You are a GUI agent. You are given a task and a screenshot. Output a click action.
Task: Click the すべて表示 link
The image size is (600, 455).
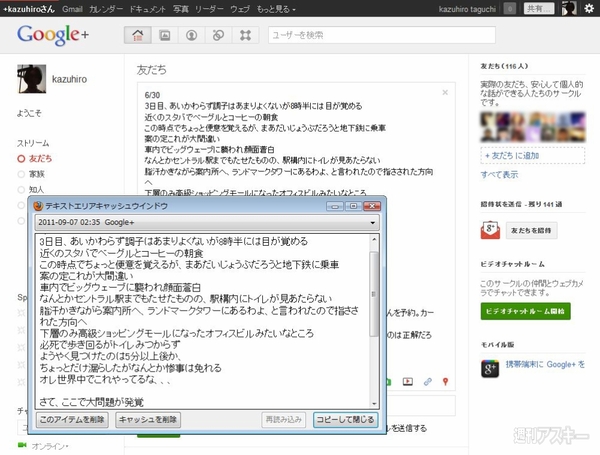tap(499, 175)
